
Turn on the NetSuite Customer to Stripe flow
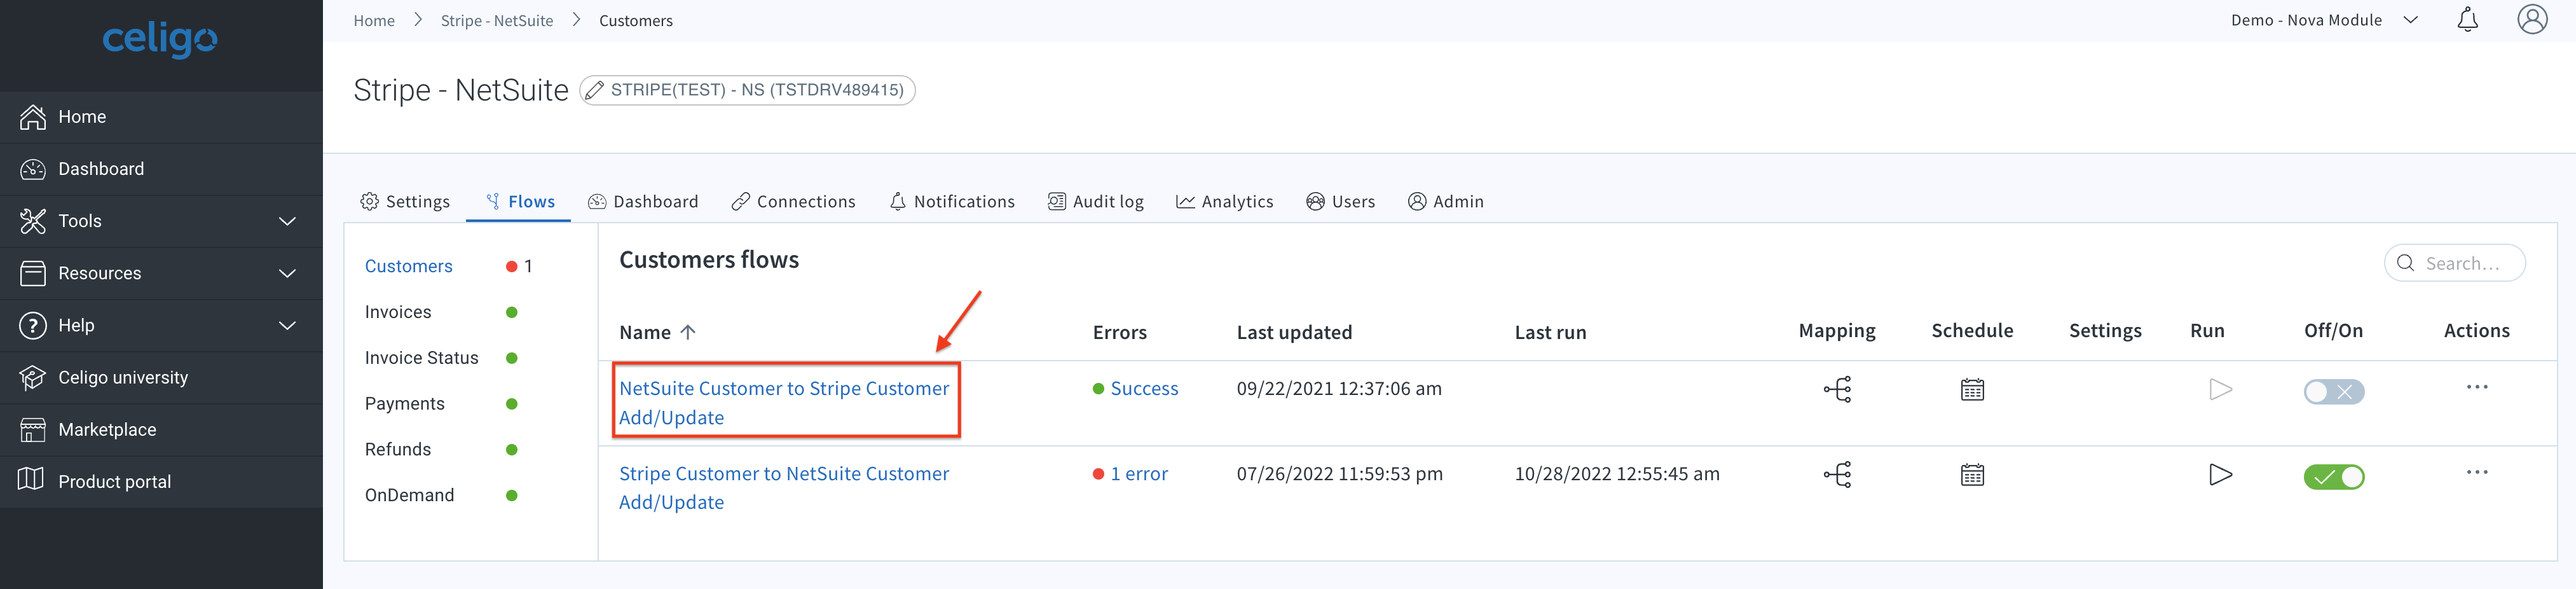click(2333, 392)
